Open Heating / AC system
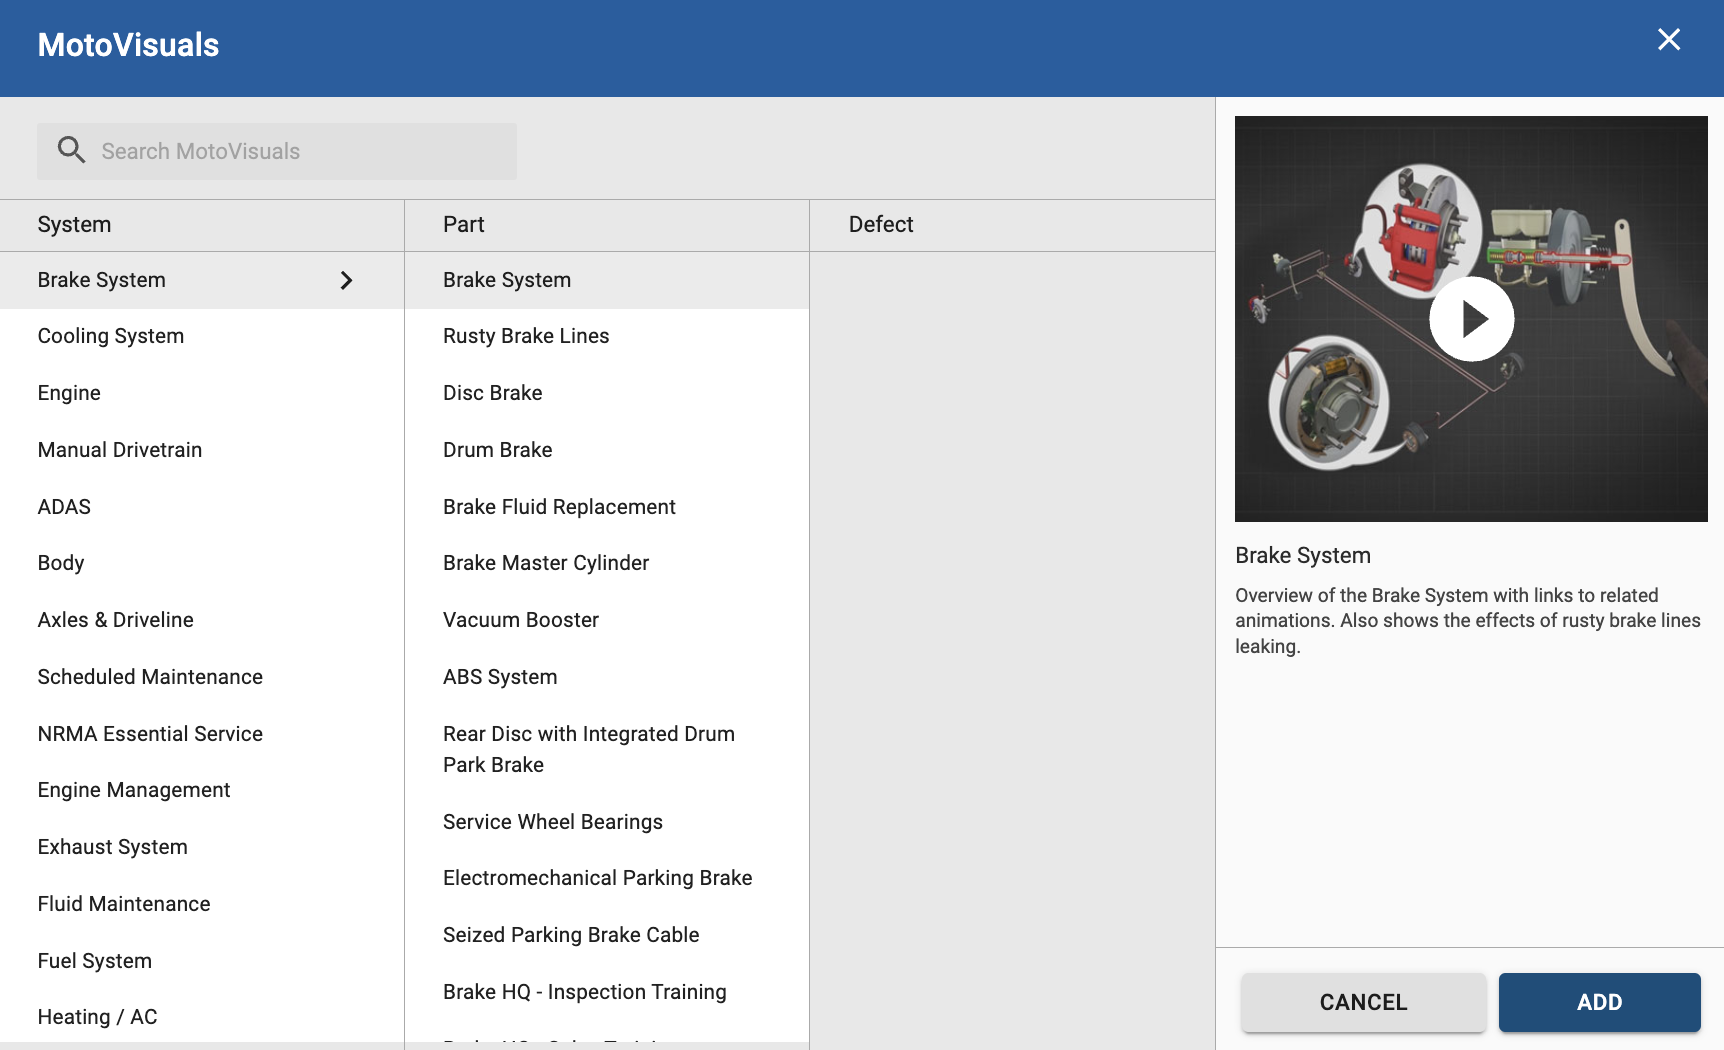This screenshot has height=1050, width=1724. click(202, 1017)
